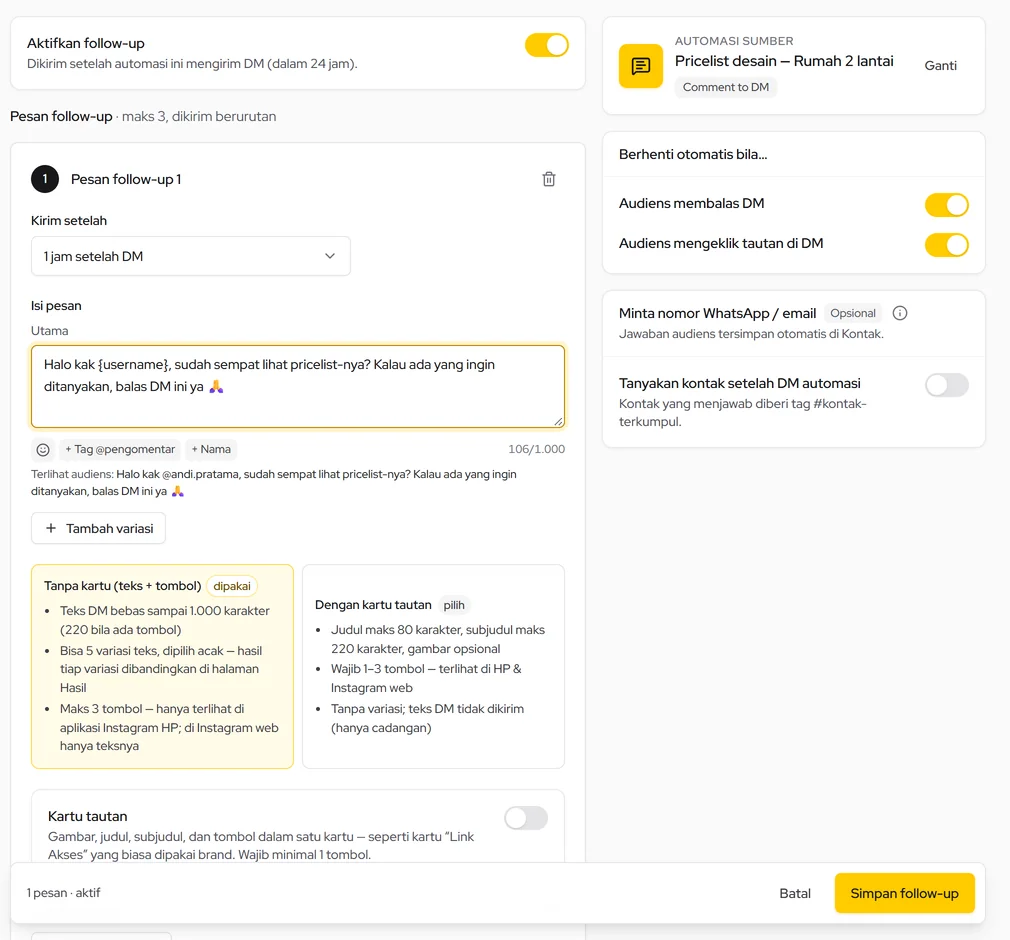Switch on the Kartu tautan toggle

pyautogui.click(x=526, y=818)
